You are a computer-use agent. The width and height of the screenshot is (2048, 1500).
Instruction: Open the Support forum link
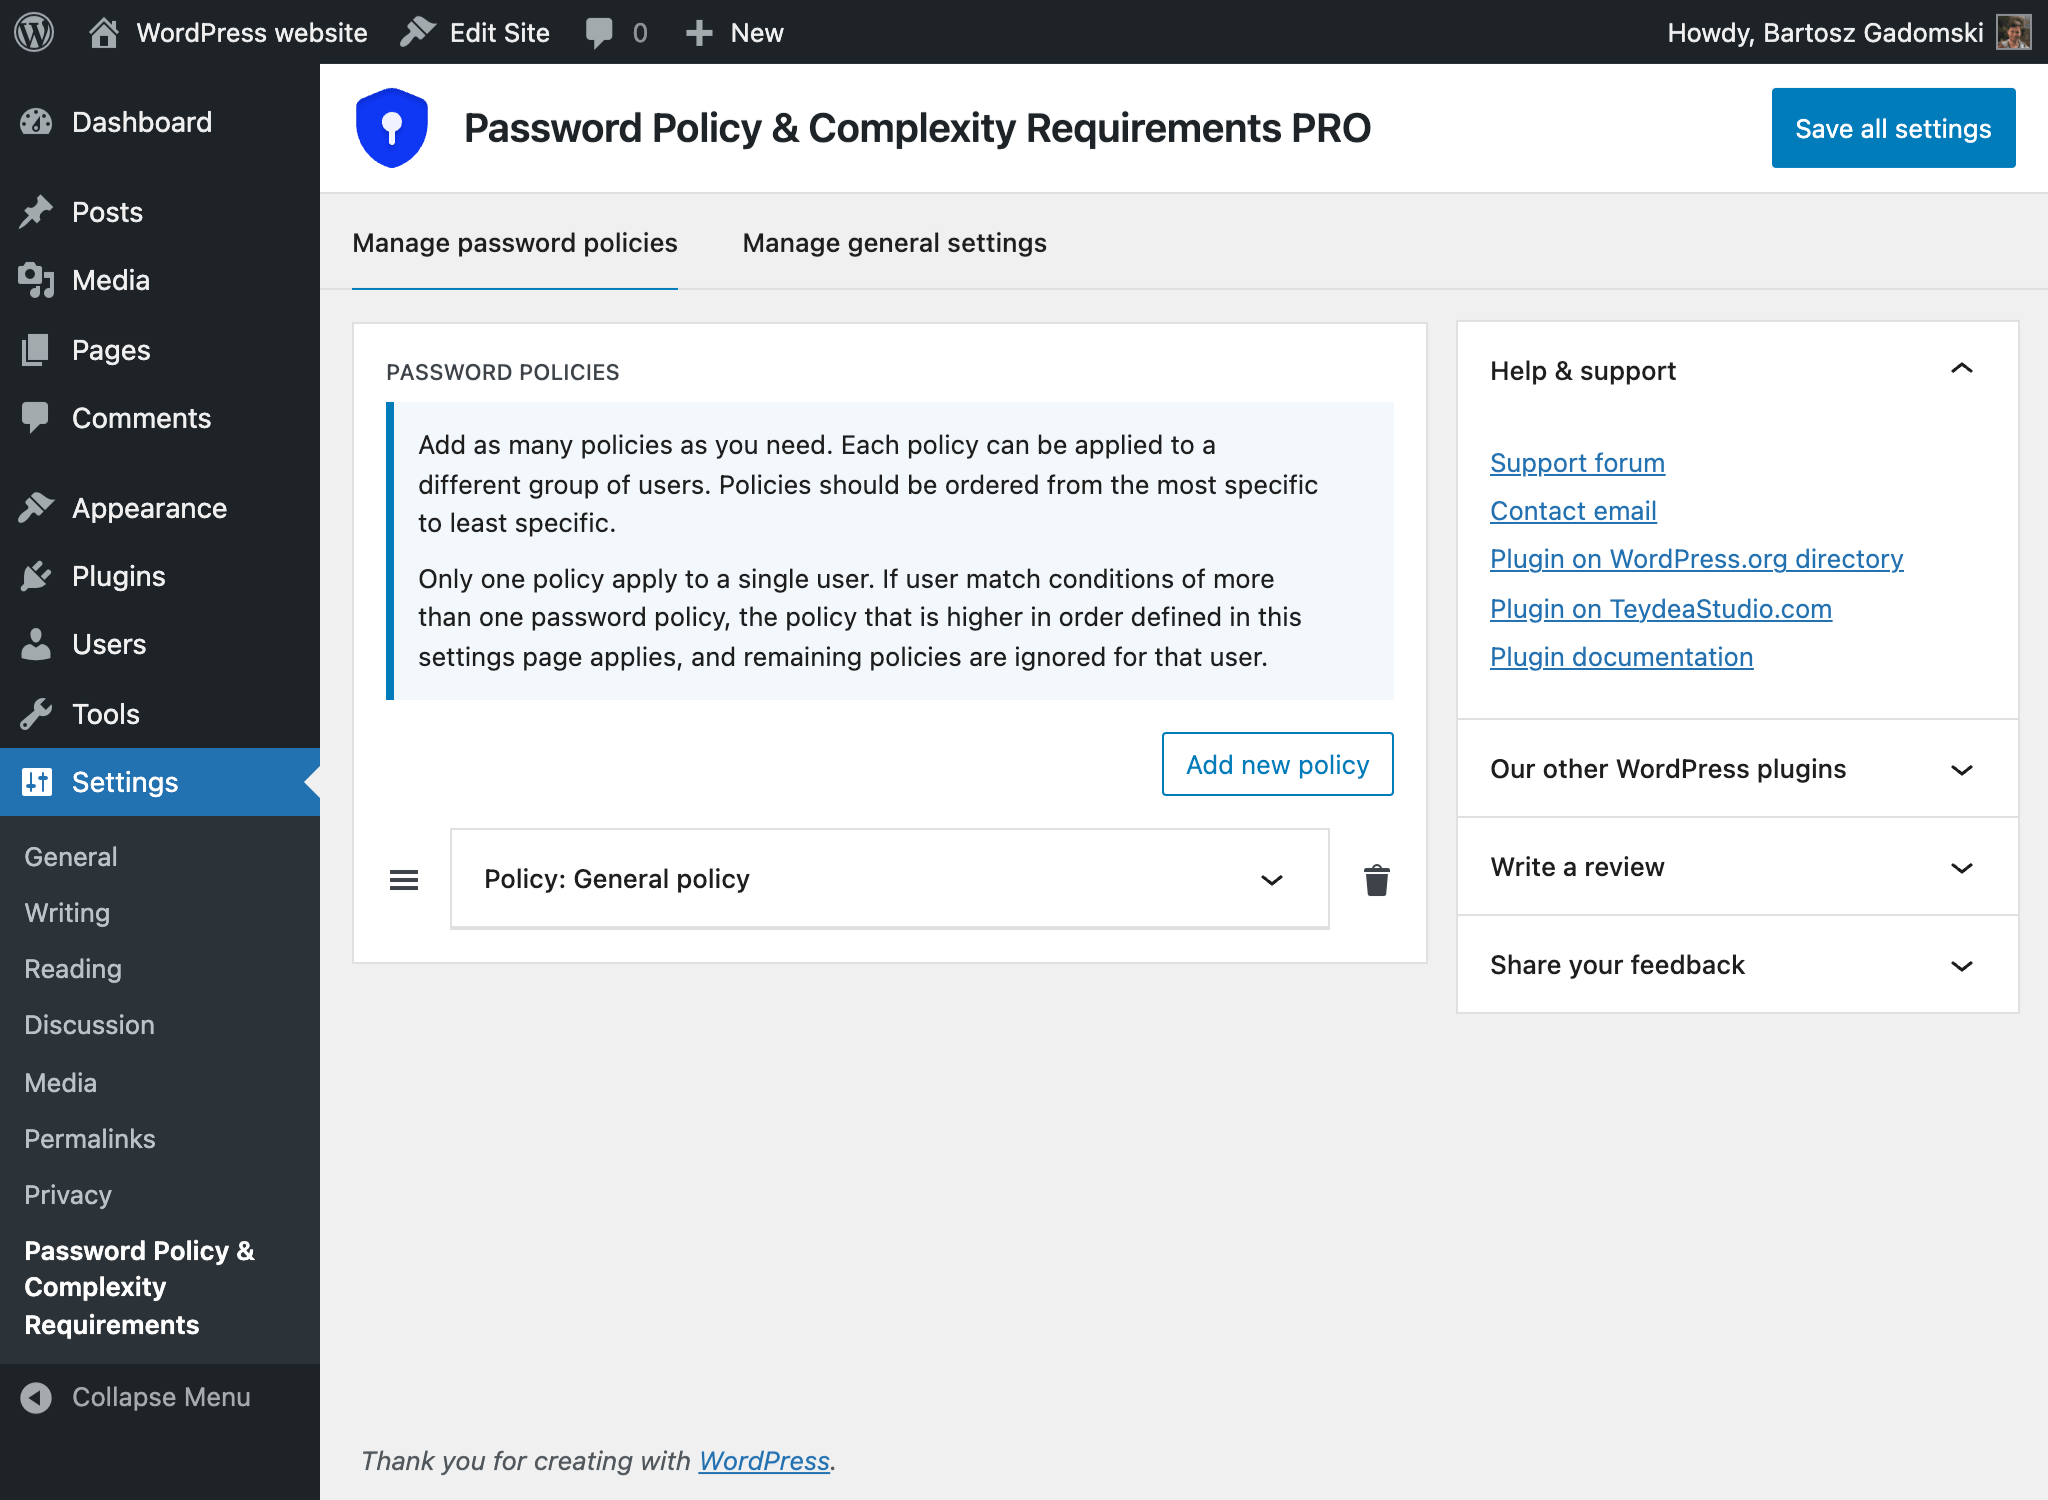(1577, 463)
